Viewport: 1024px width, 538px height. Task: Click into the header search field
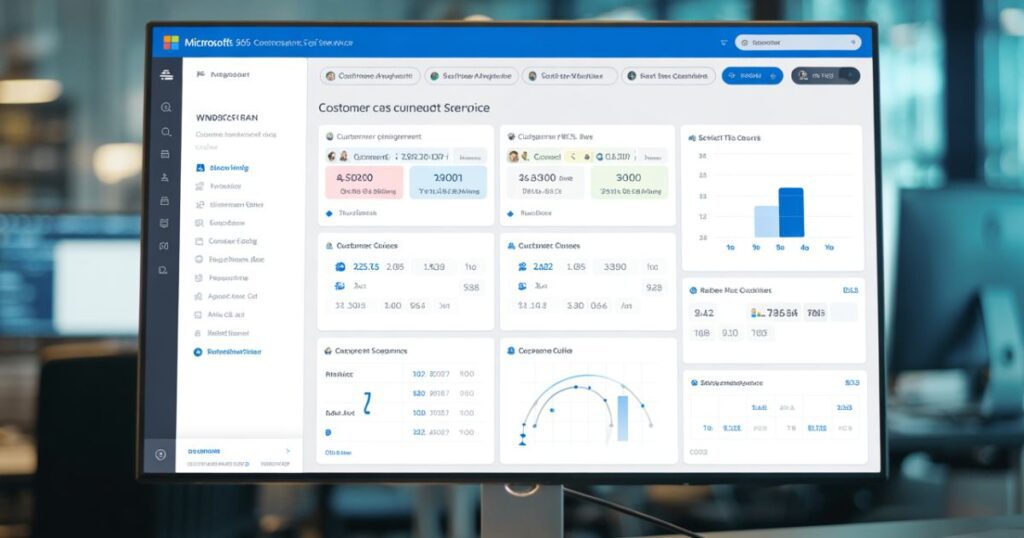point(798,42)
